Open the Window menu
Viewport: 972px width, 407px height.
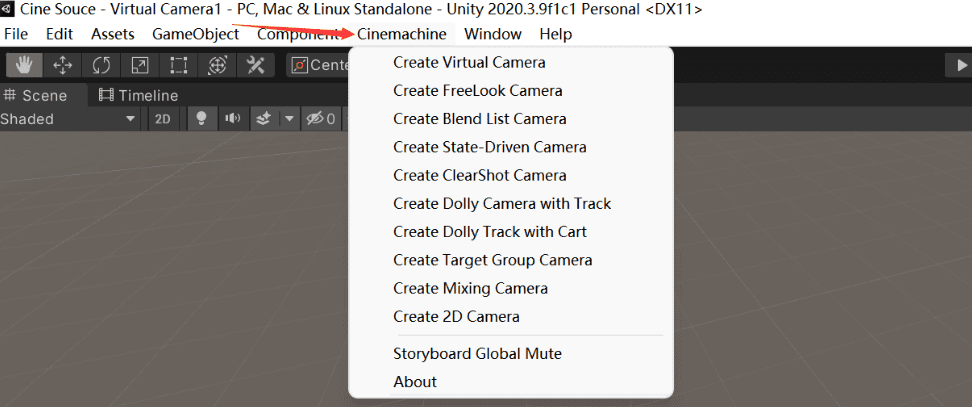(x=492, y=34)
